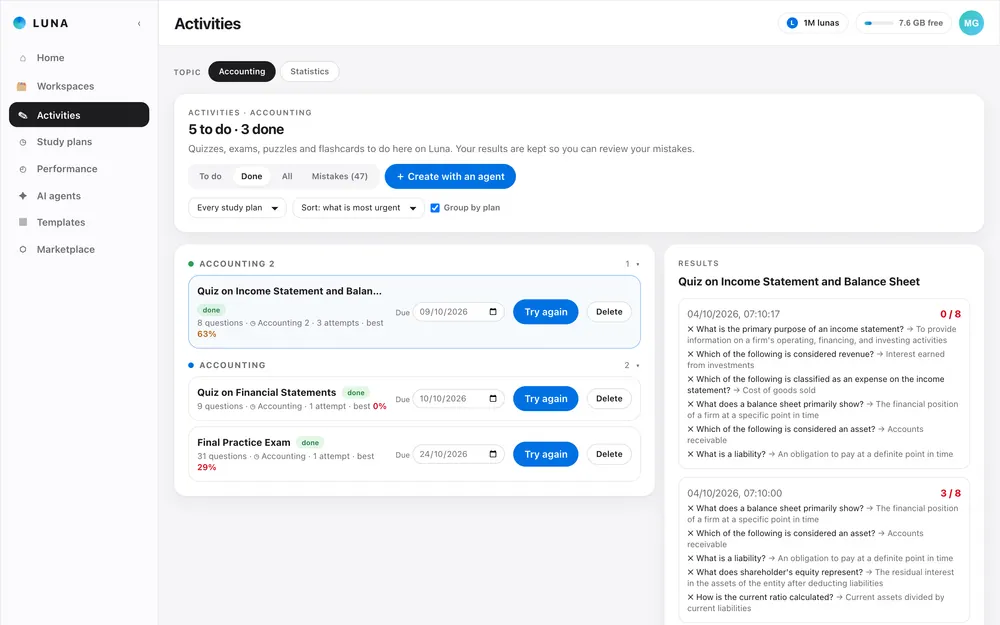Delete the Final Practice Exam
This screenshot has width=1000, height=625.
[x=609, y=454]
